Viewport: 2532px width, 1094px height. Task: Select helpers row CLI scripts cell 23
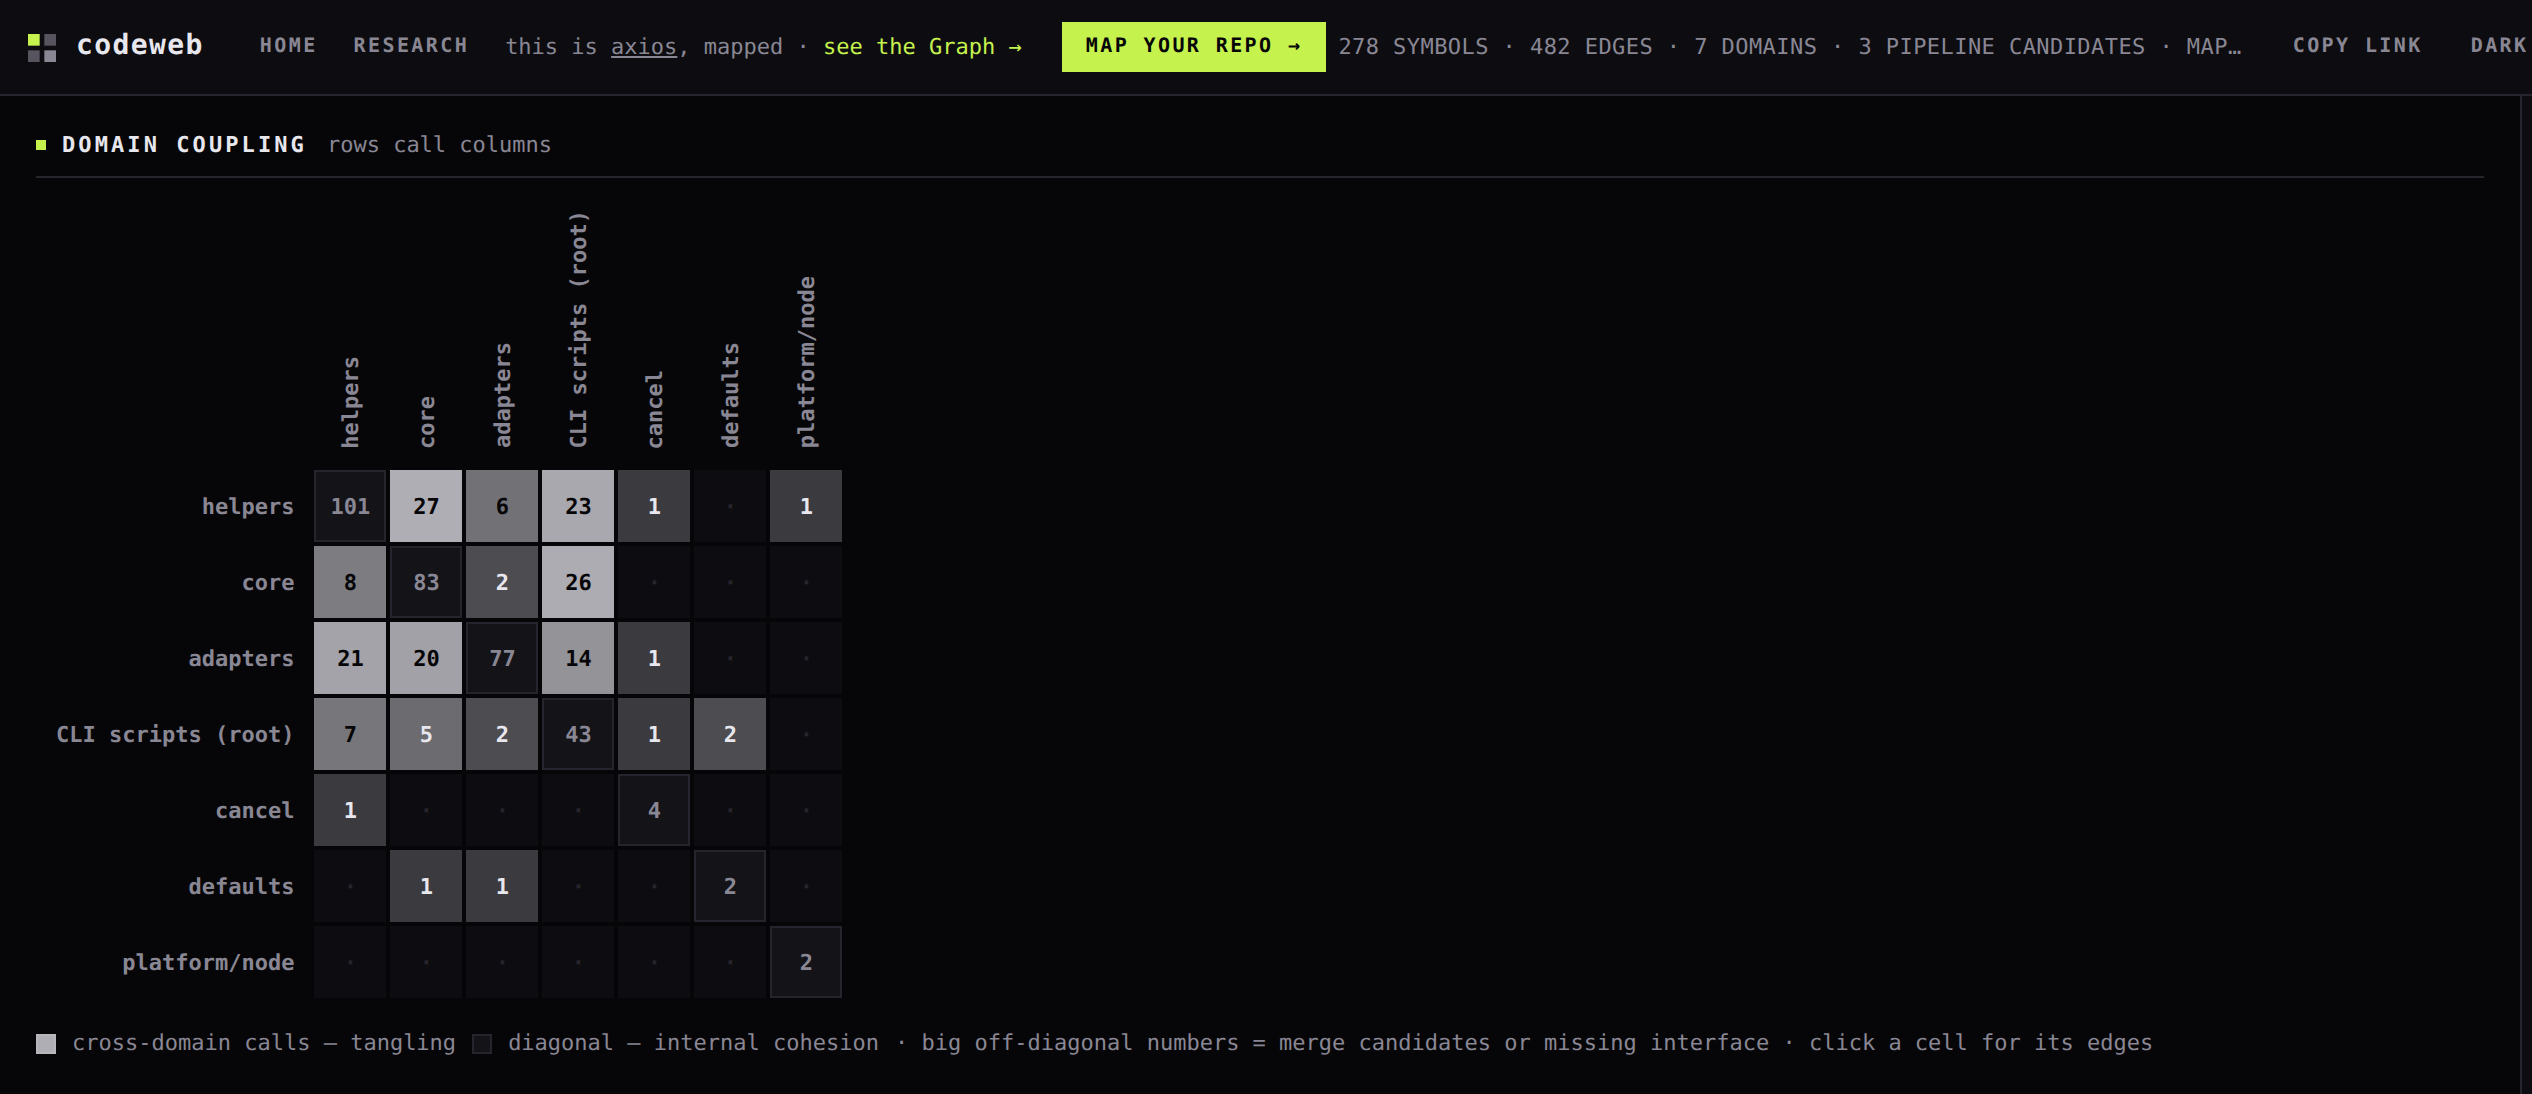pyautogui.click(x=578, y=506)
